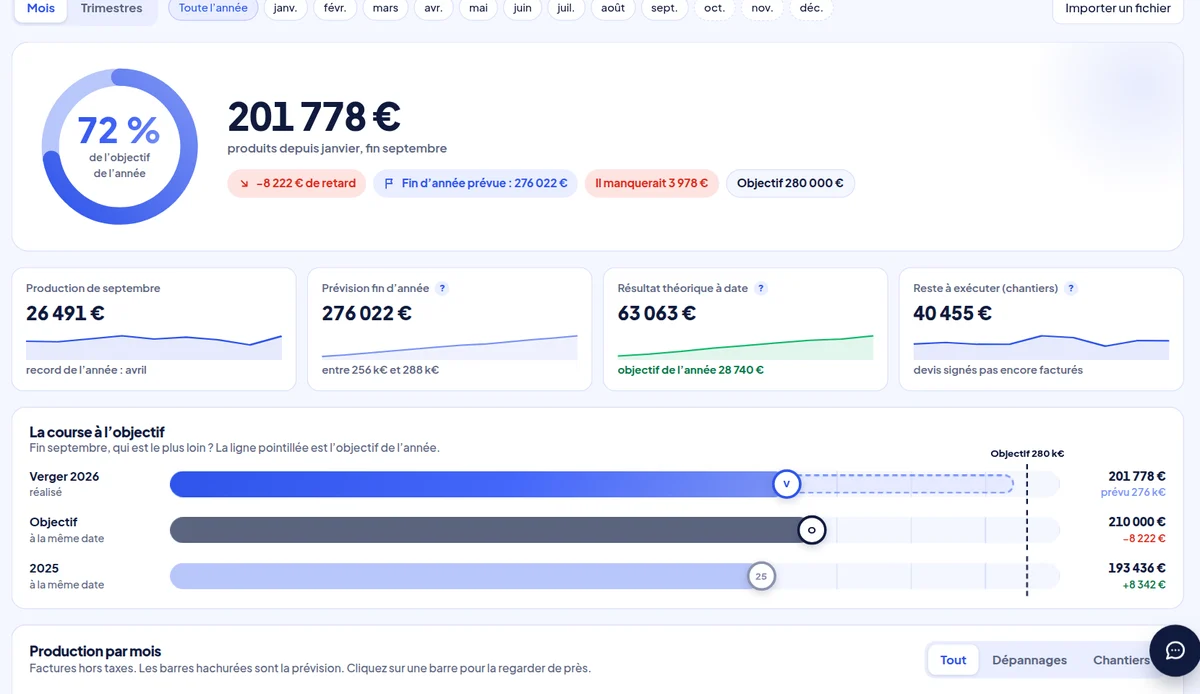Image resolution: width=1200 pixels, height=694 pixels.
Task: Switch view to Trimestres
Action: (x=112, y=8)
